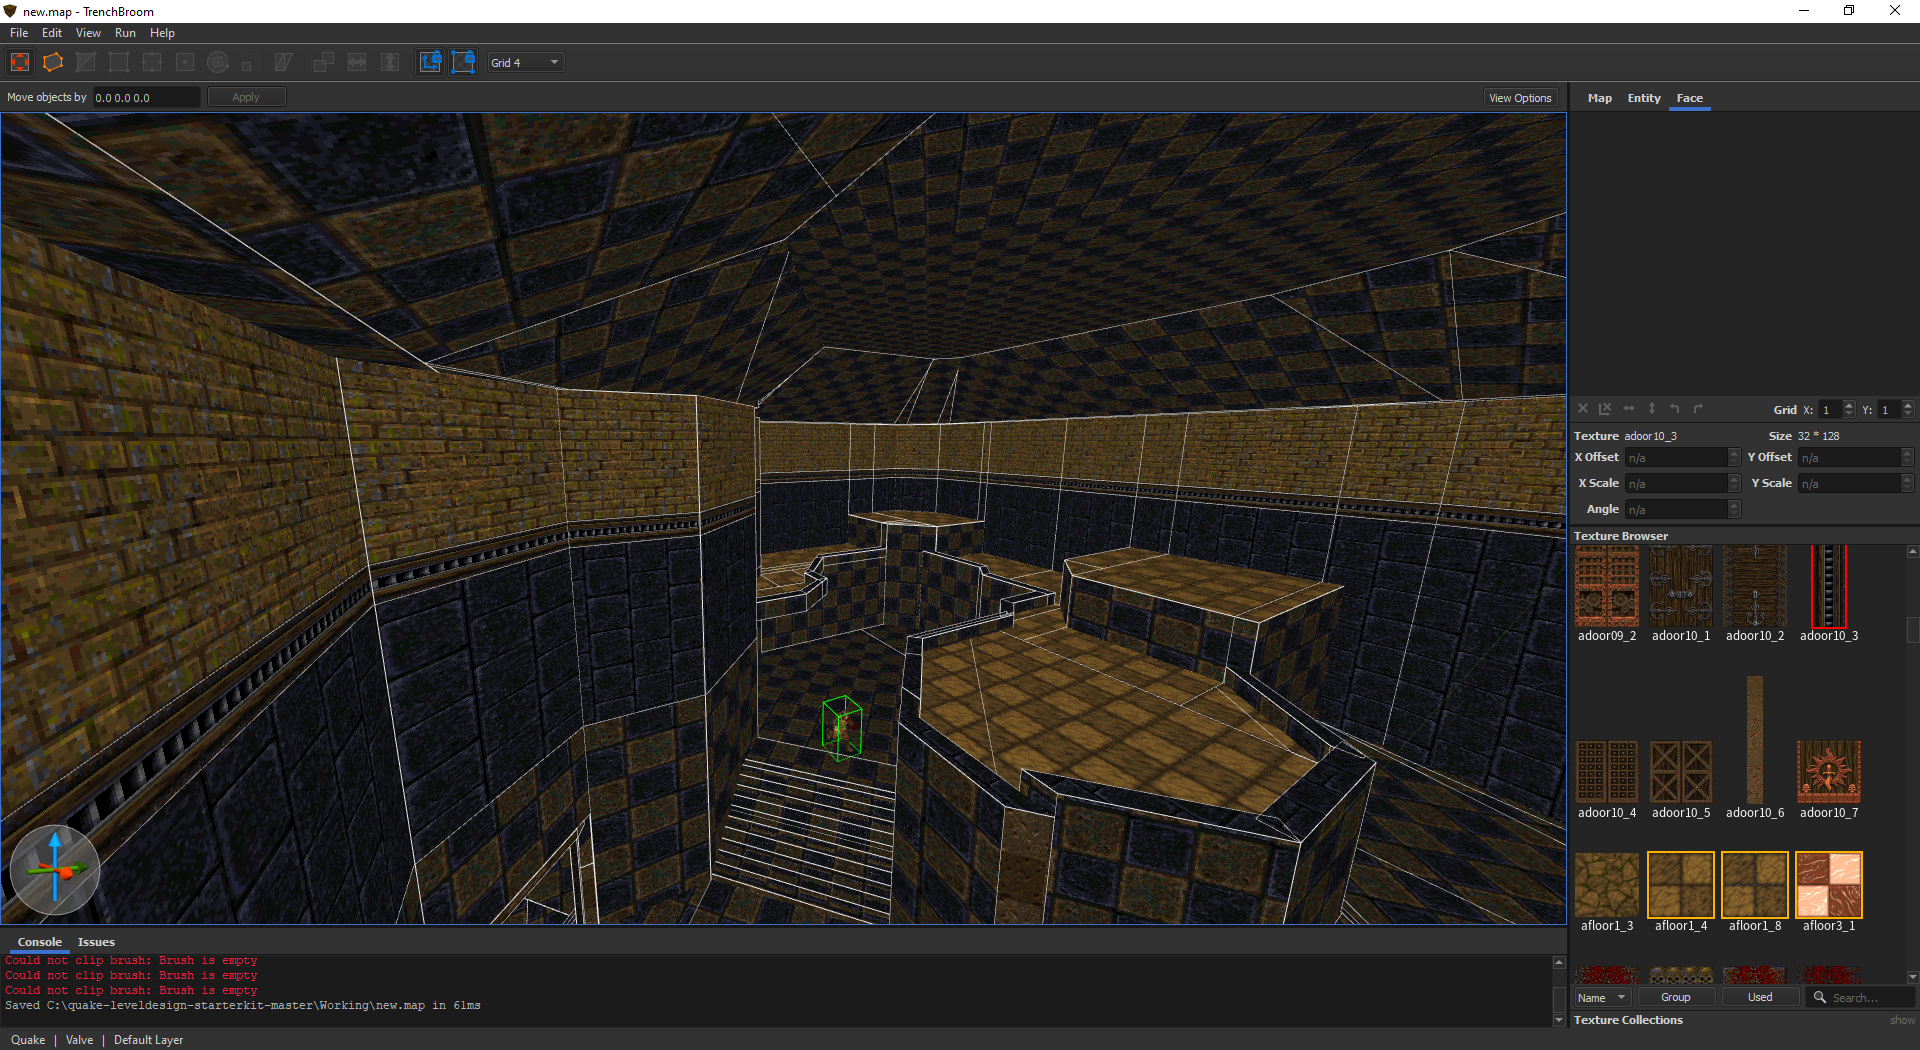Screen dimensions: 1920x1050
Task: Open the View menu
Action: coord(88,33)
